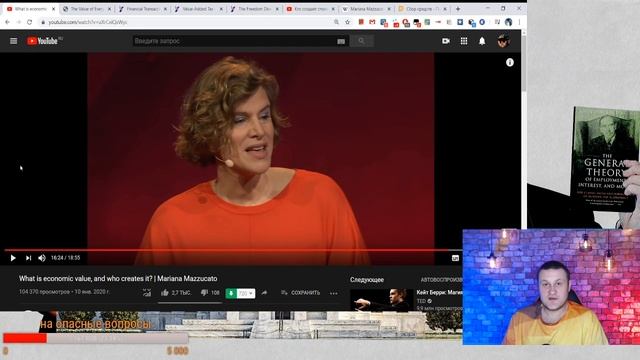
Task: Mute the video volume speaker
Action: pos(42,258)
